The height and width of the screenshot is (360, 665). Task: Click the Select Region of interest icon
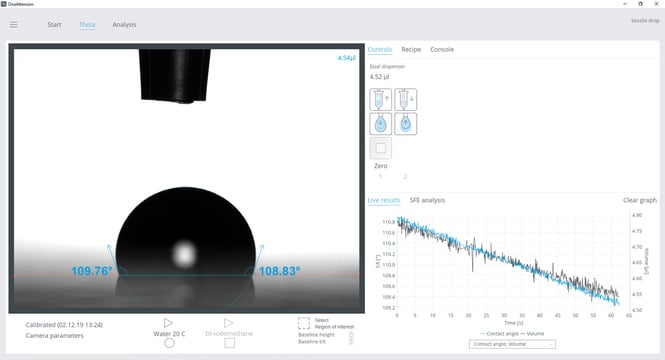304,324
